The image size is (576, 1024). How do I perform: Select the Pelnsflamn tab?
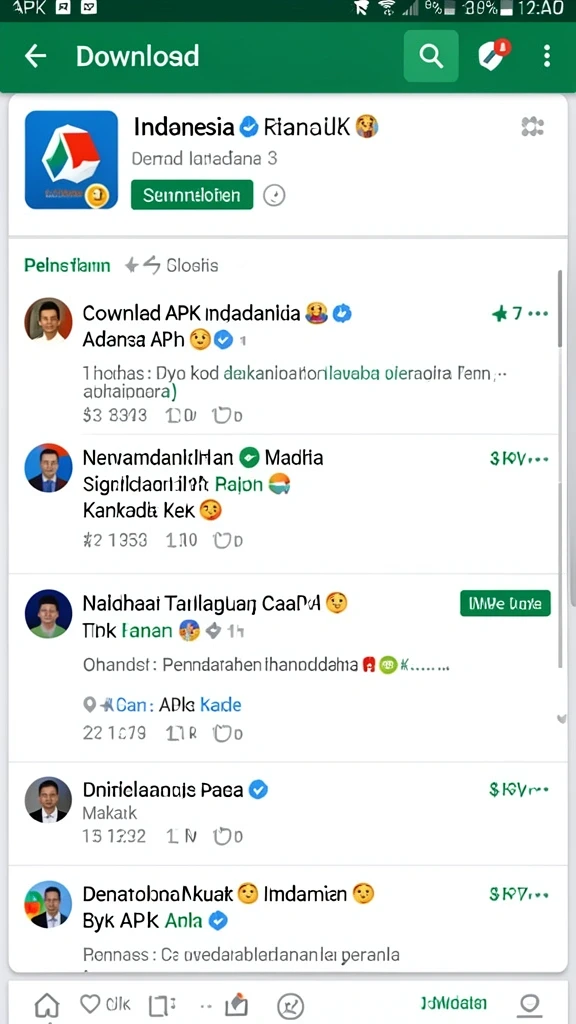(x=67, y=266)
